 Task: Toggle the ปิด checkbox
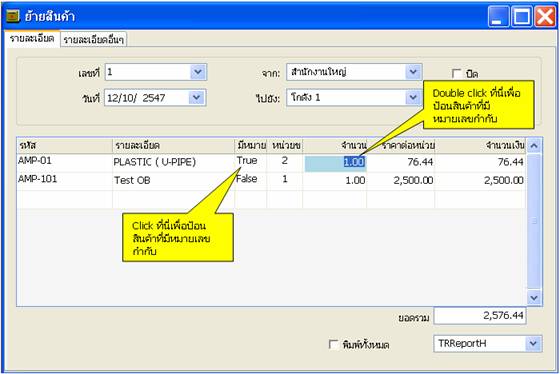click(456, 74)
